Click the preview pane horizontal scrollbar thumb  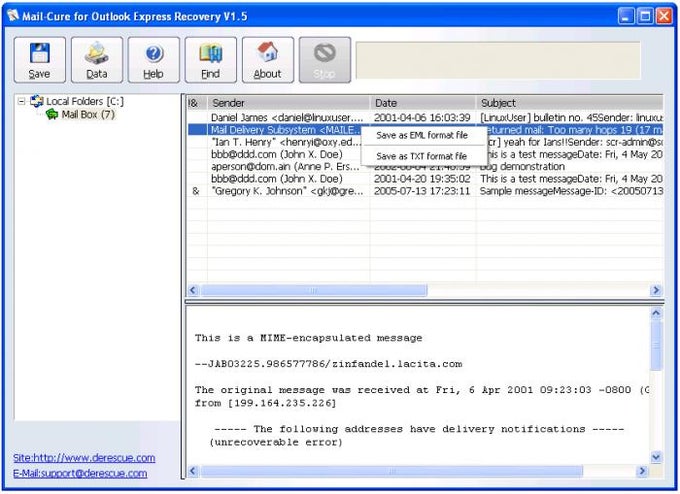pyautogui.click(x=392, y=471)
